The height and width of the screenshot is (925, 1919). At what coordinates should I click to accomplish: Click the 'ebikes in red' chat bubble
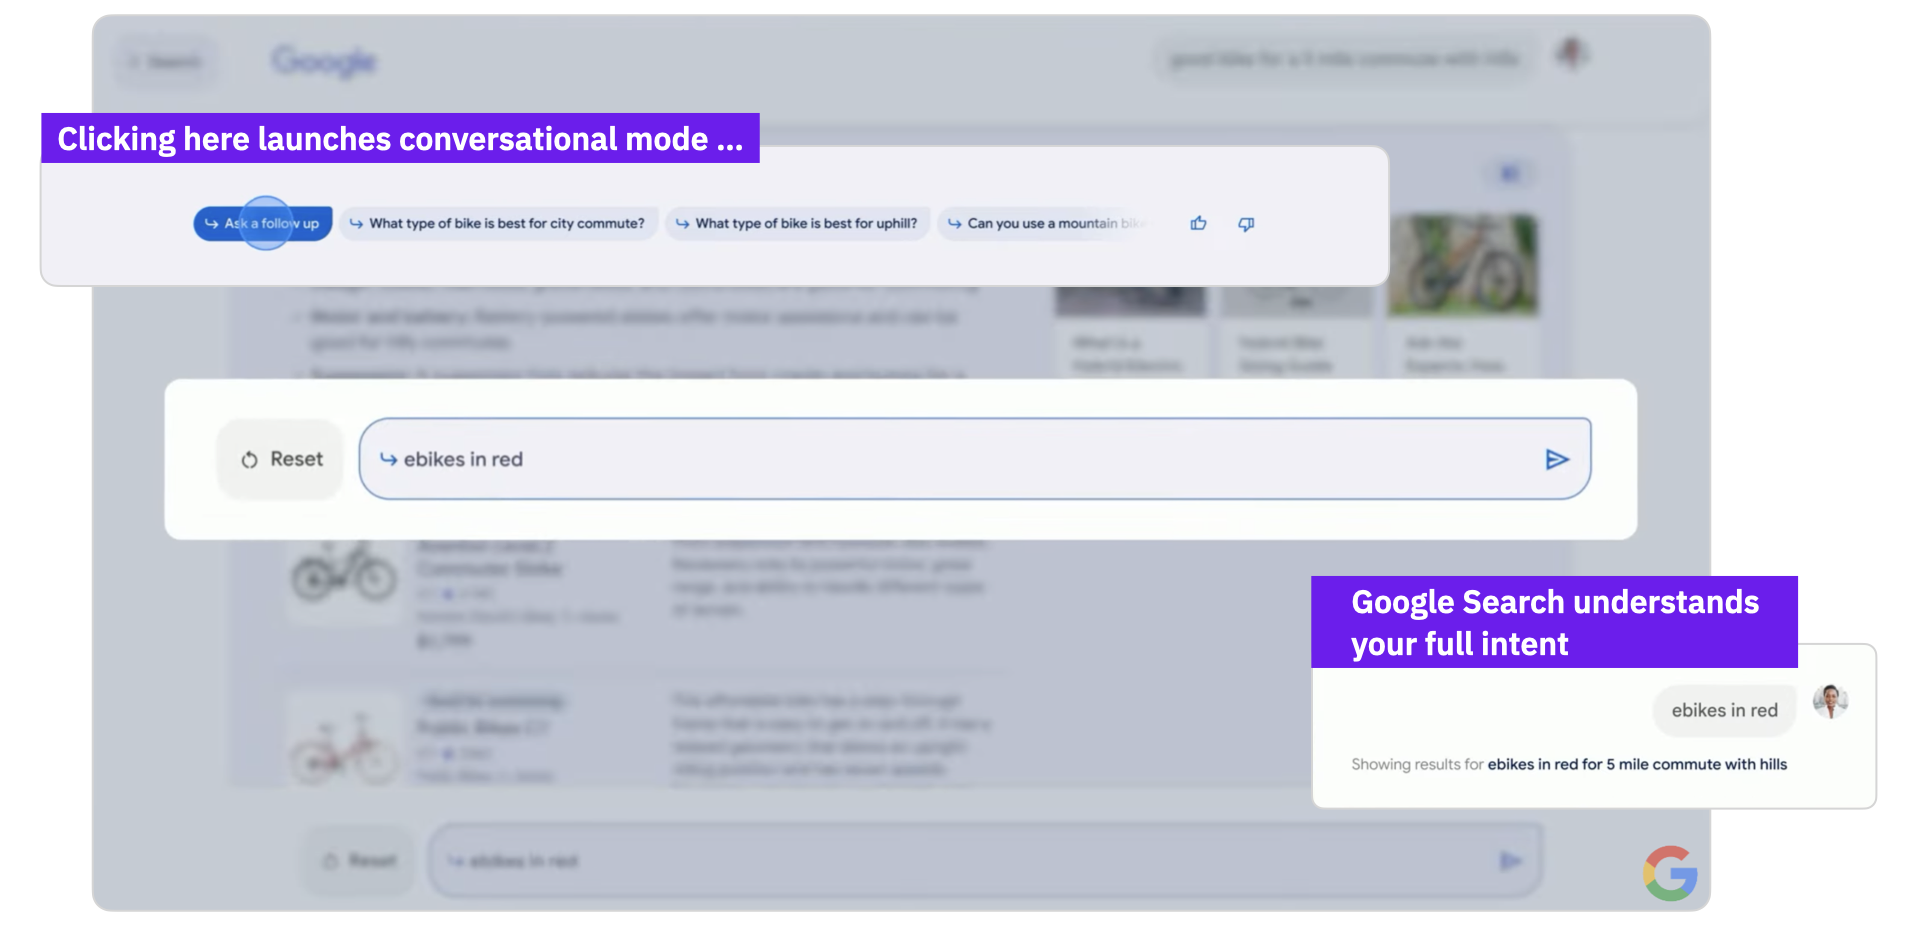(1724, 710)
